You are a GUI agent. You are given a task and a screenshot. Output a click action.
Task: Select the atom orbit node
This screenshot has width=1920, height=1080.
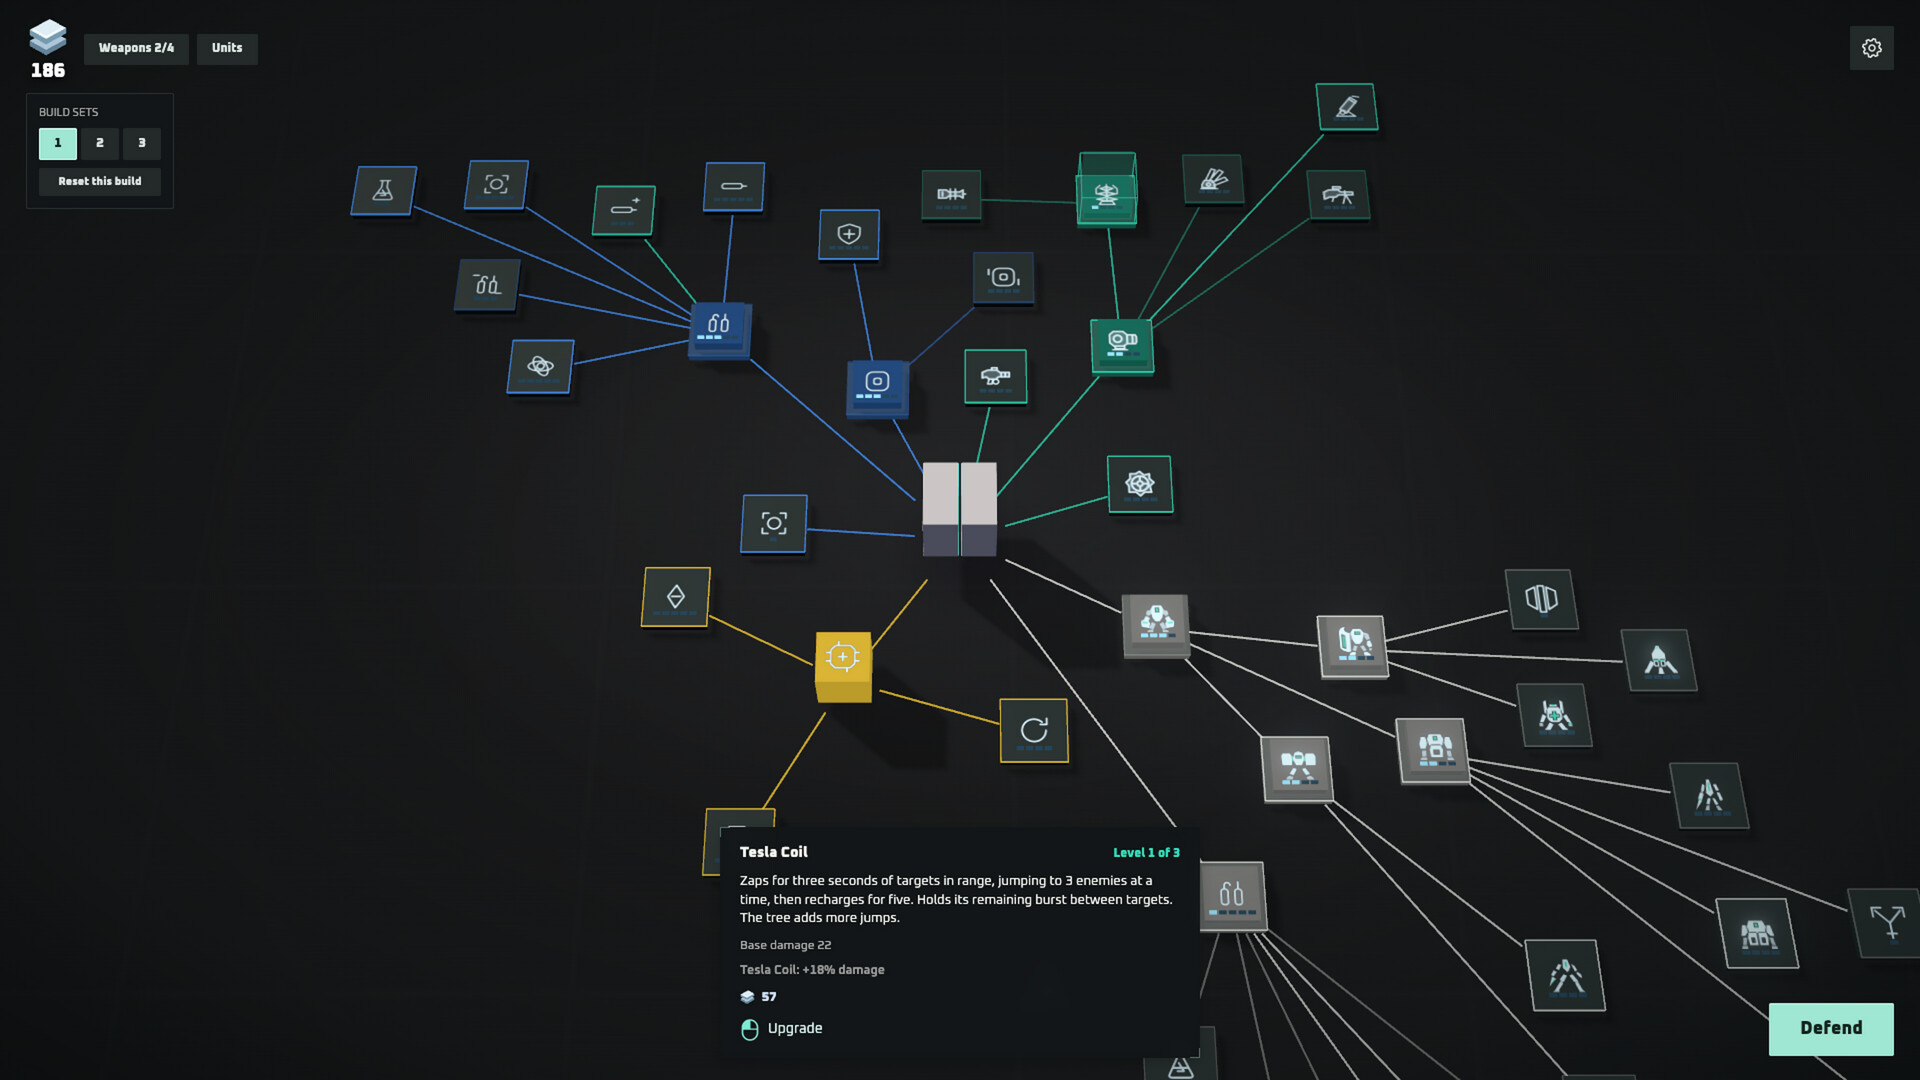[541, 366]
